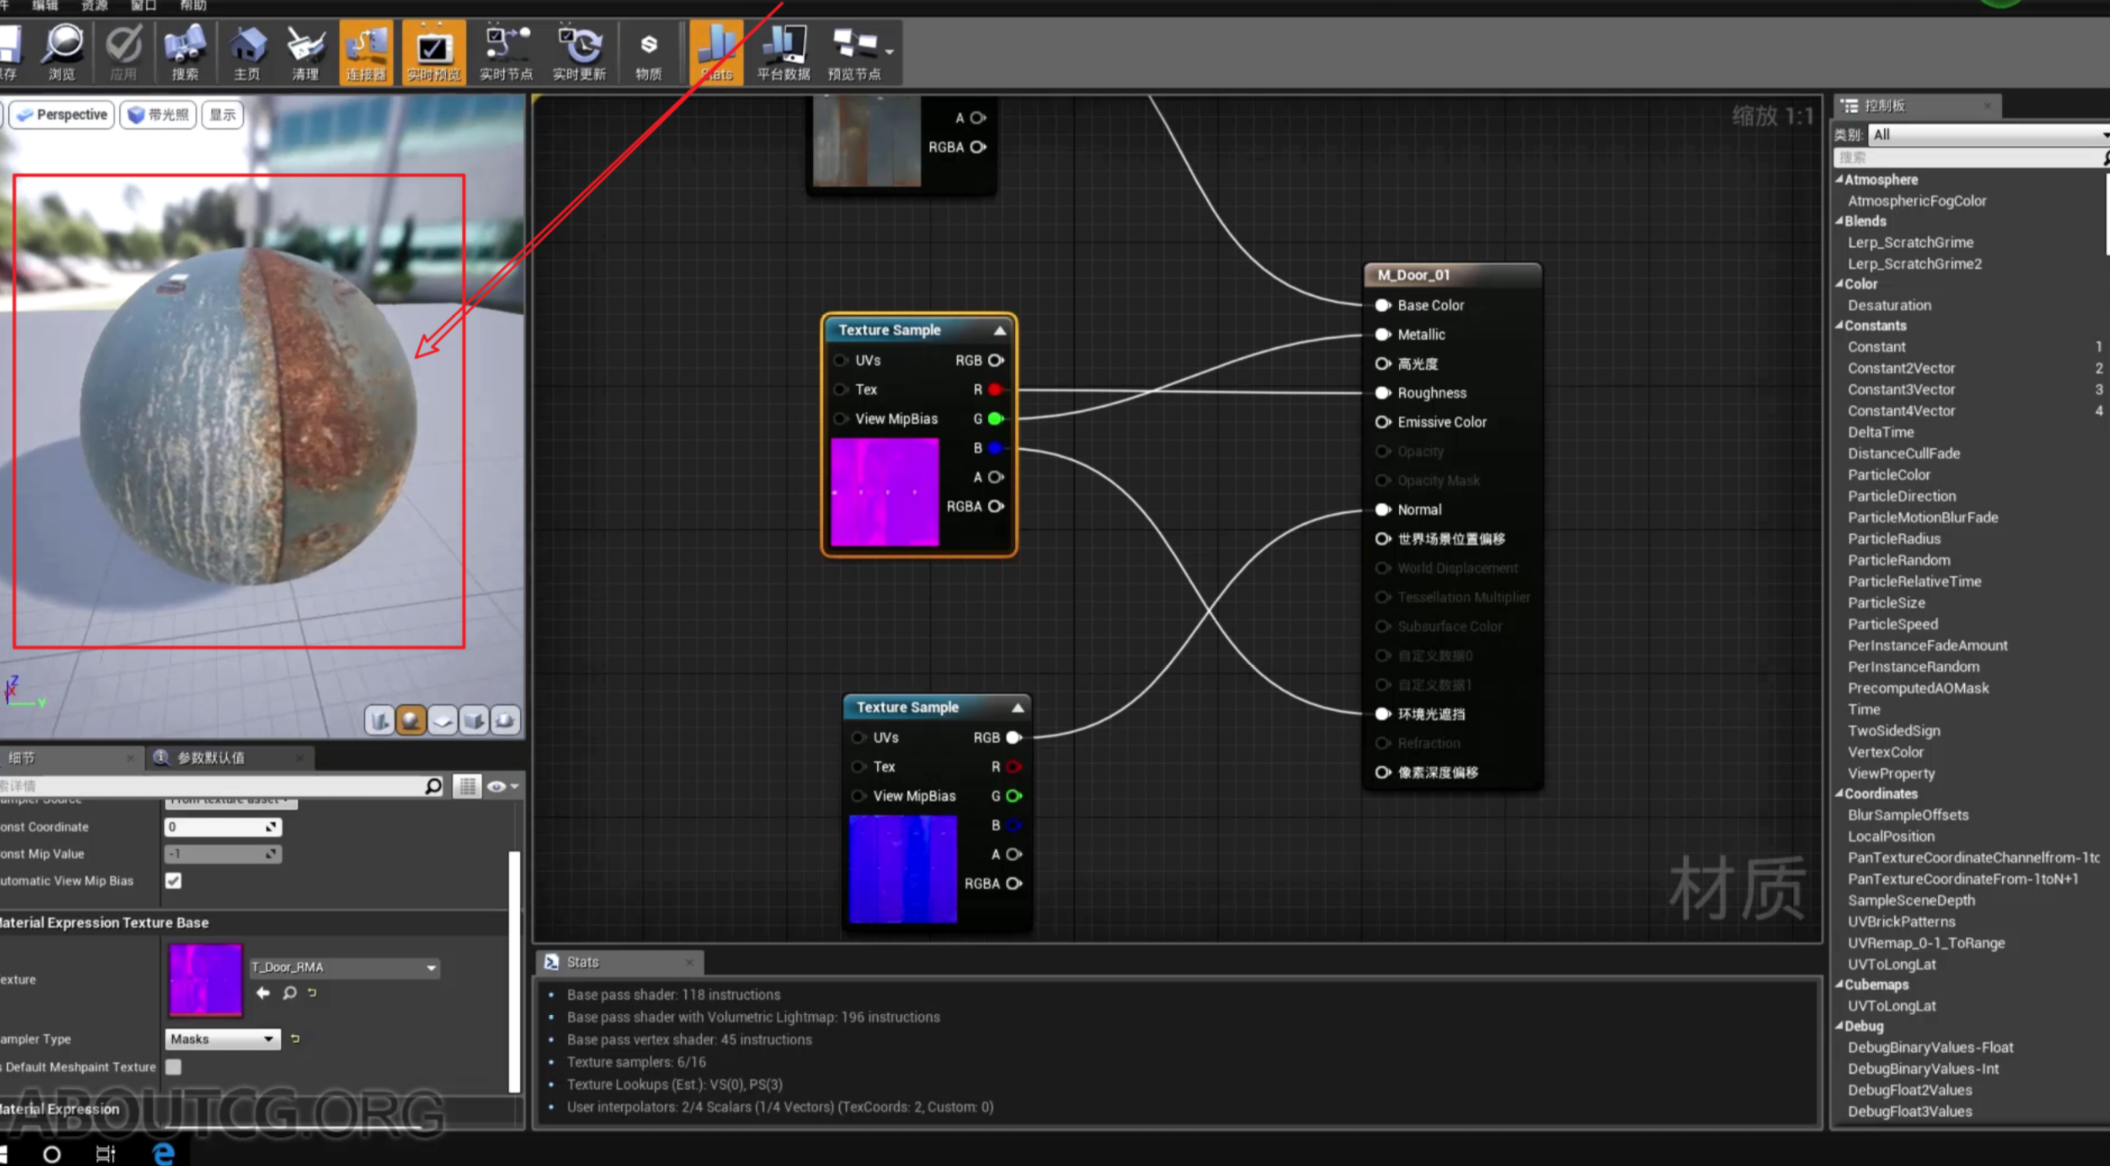Open the 搜索 (Search) toolbar tool
Screen dimensions: 2110x1166
(x=184, y=50)
